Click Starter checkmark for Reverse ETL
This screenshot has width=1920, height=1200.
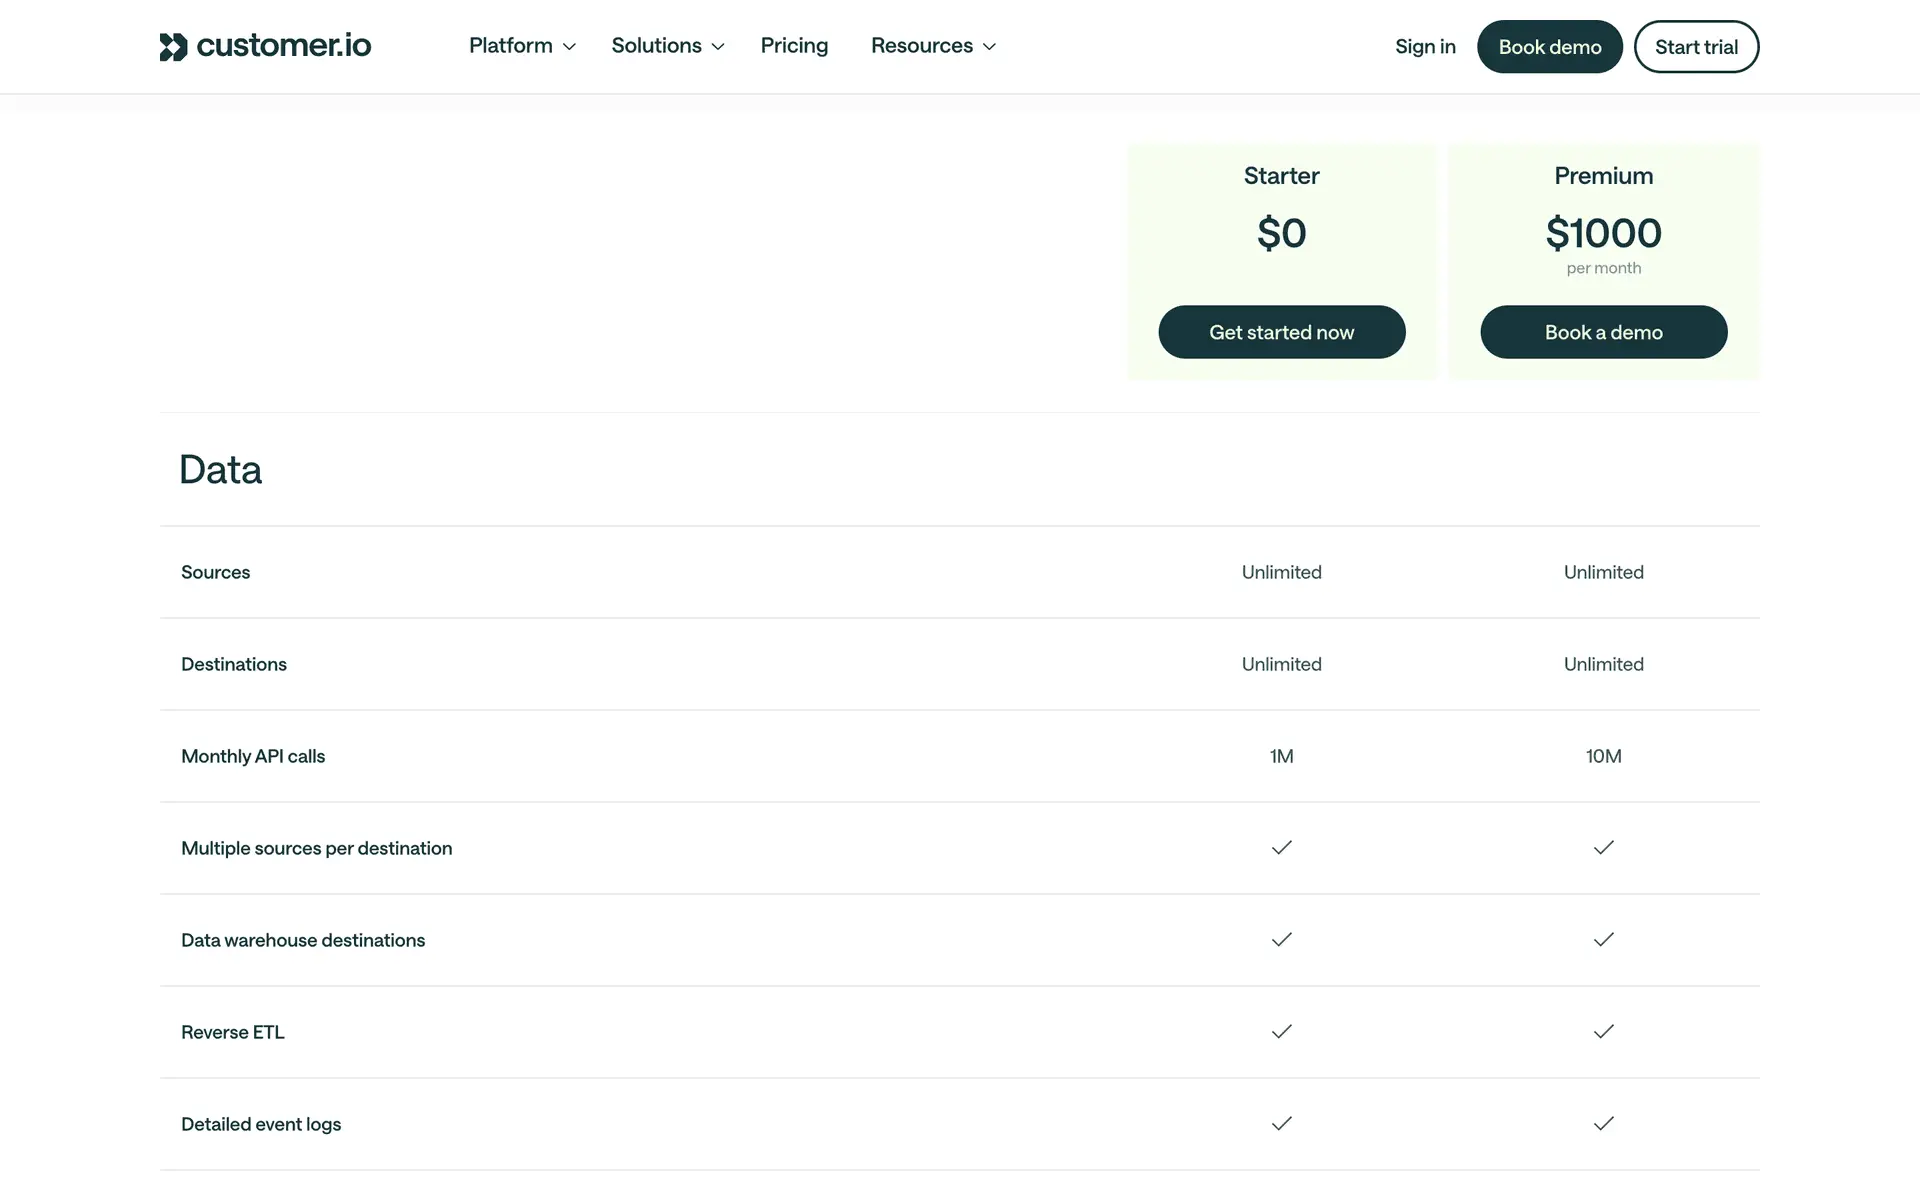1281,1032
